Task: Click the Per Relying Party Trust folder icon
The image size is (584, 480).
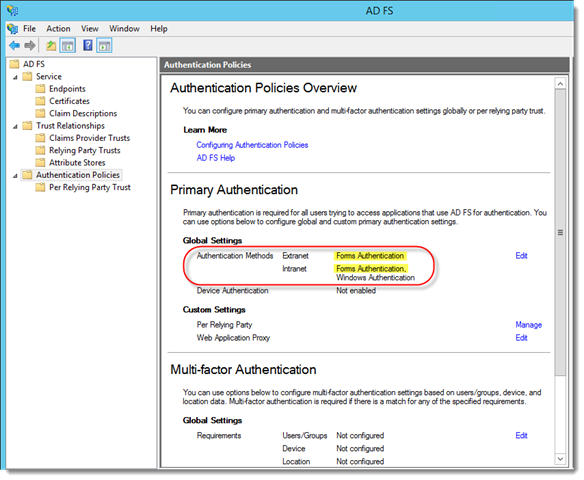Action: pyautogui.click(x=40, y=187)
